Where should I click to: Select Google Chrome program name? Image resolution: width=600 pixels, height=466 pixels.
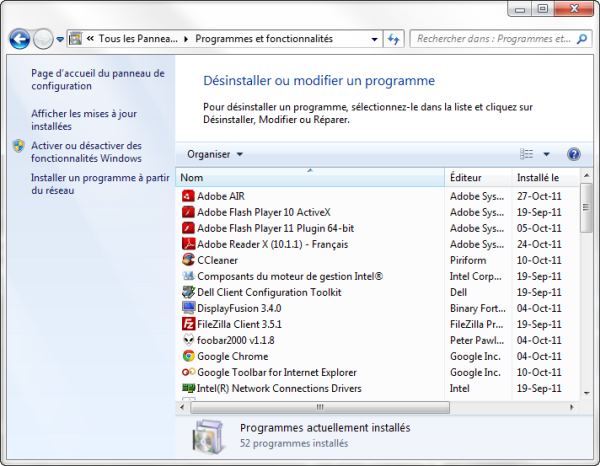click(x=232, y=356)
